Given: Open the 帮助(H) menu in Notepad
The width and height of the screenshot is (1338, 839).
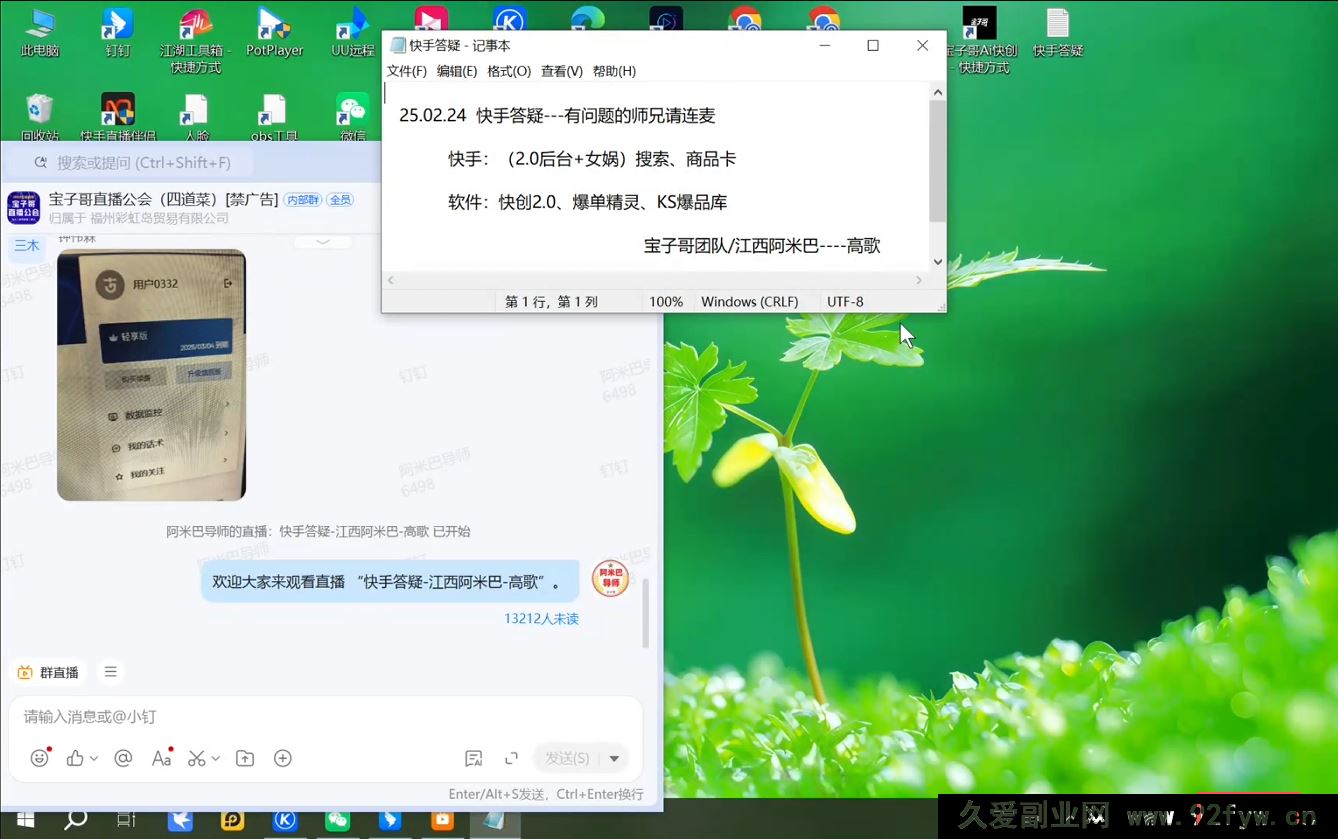Looking at the screenshot, I should [615, 71].
